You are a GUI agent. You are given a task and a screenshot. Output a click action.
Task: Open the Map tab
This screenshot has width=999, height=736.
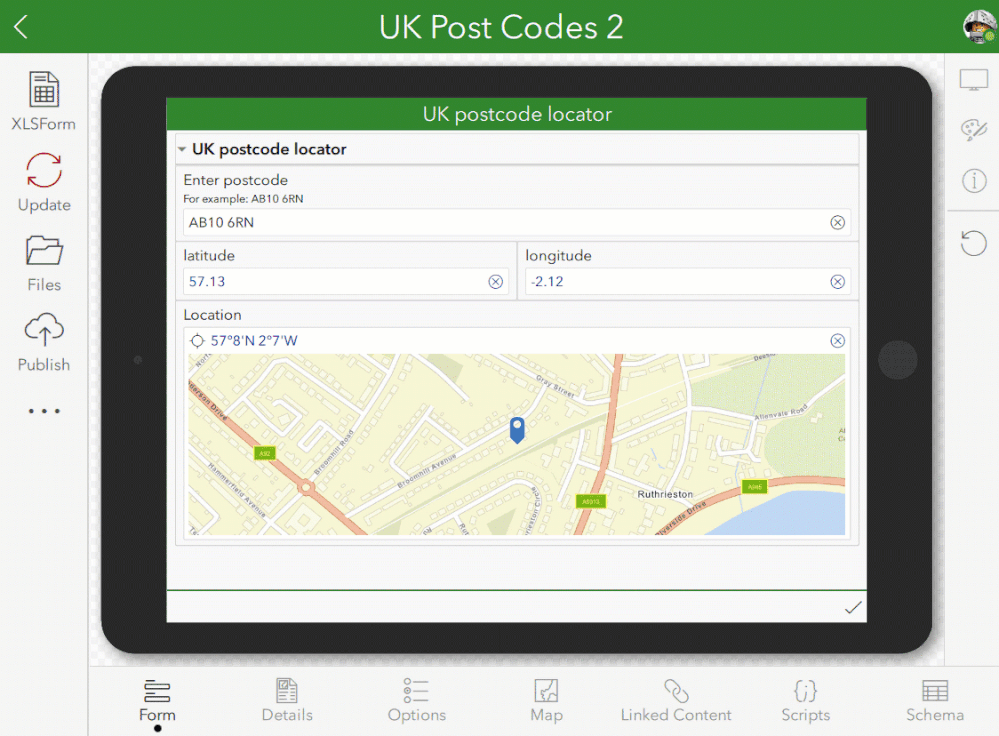tap(547, 701)
